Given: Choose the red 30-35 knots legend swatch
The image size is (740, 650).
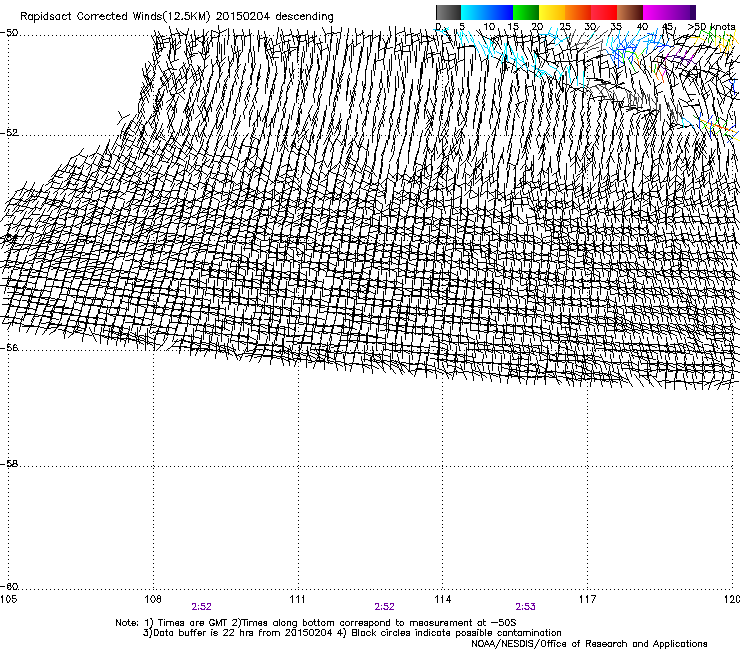Looking at the screenshot, I should tap(604, 12).
